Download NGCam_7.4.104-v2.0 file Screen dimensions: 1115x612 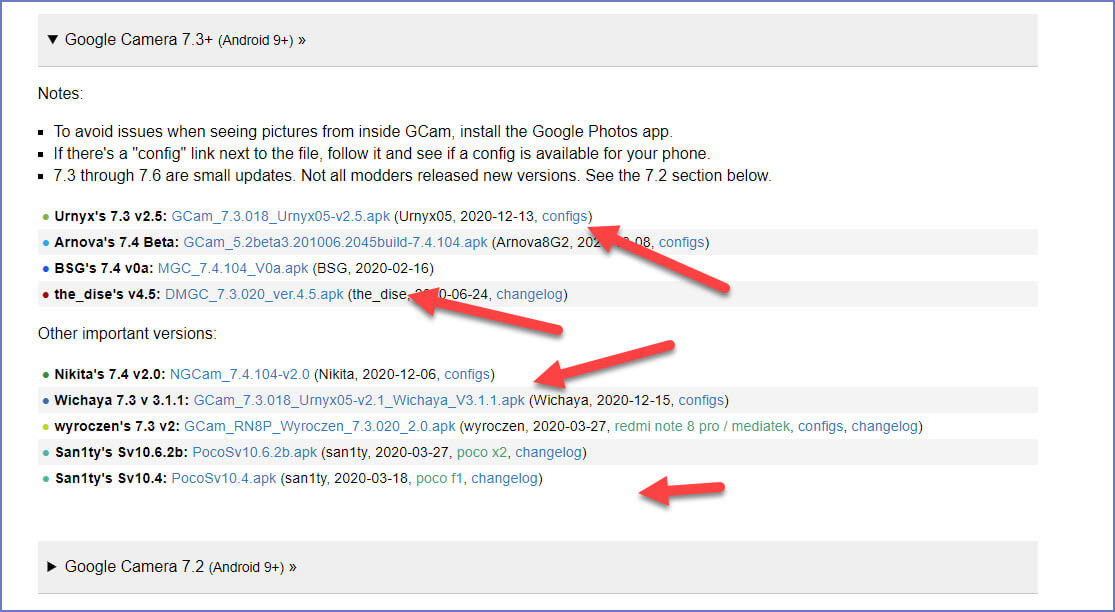(x=240, y=374)
